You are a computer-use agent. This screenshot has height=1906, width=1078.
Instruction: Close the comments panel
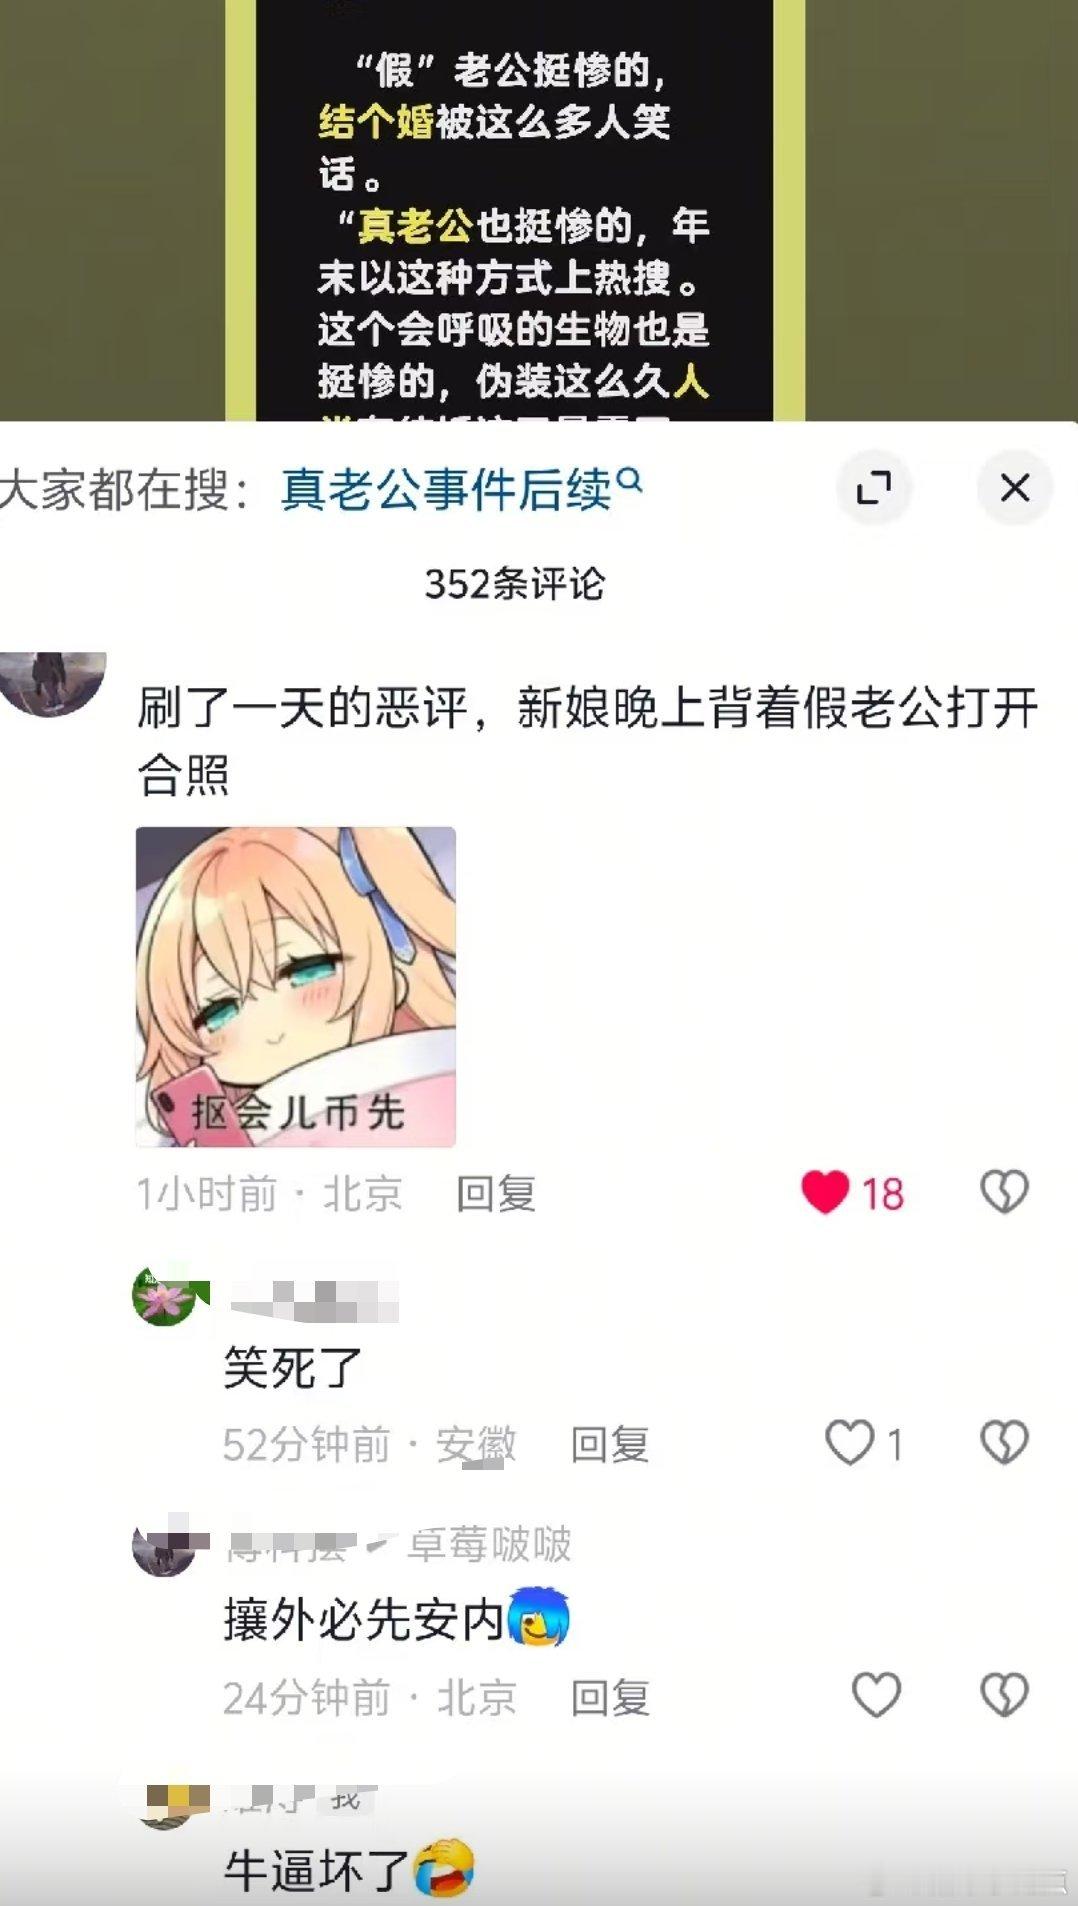(x=1015, y=488)
